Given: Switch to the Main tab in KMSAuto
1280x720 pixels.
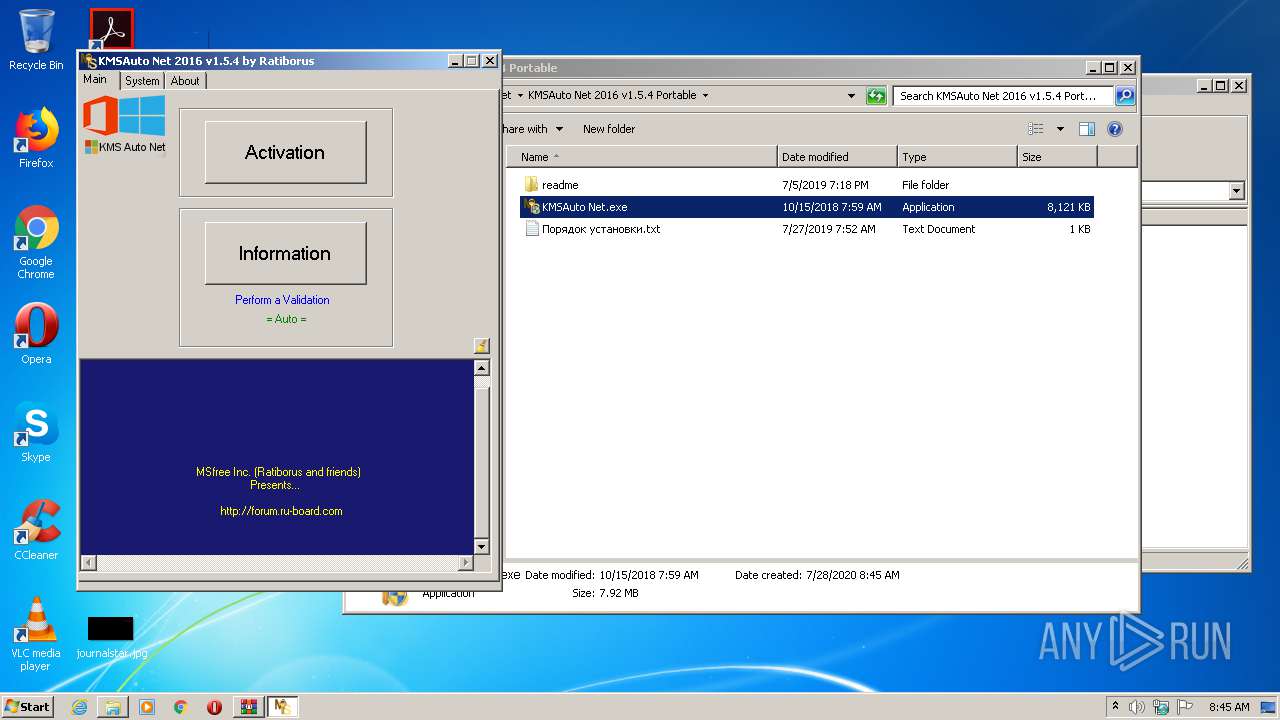Looking at the screenshot, I should (95, 79).
